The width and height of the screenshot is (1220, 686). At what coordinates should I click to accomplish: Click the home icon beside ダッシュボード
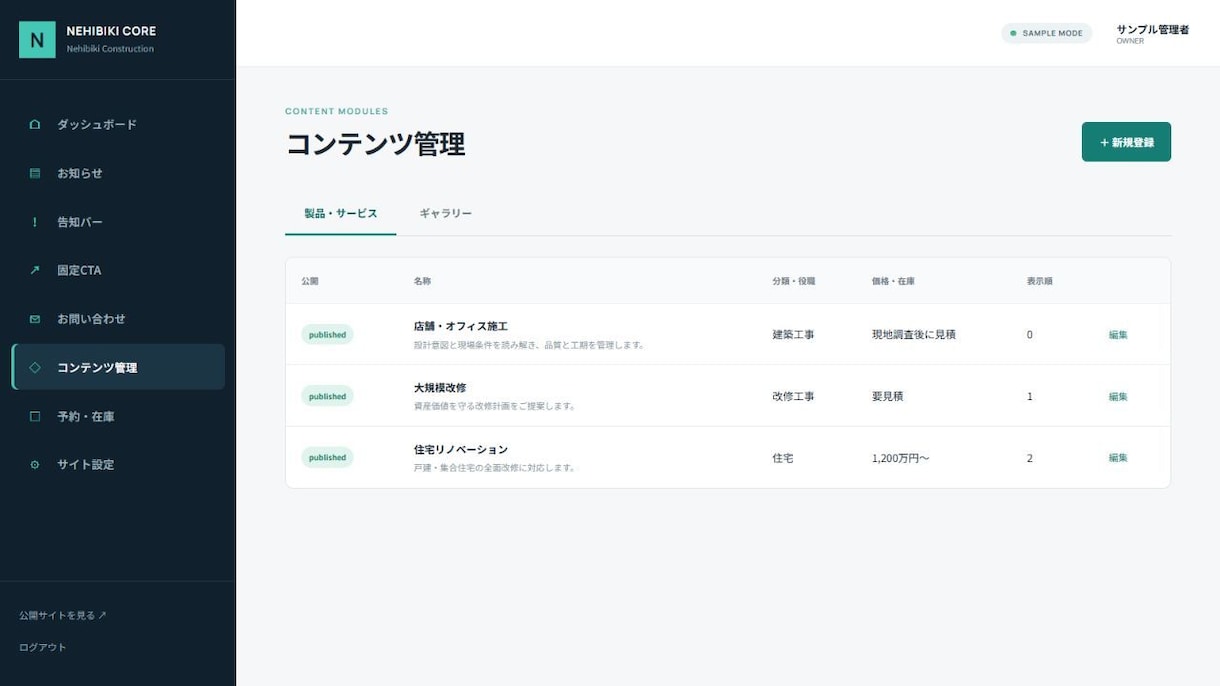(x=35, y=125)
